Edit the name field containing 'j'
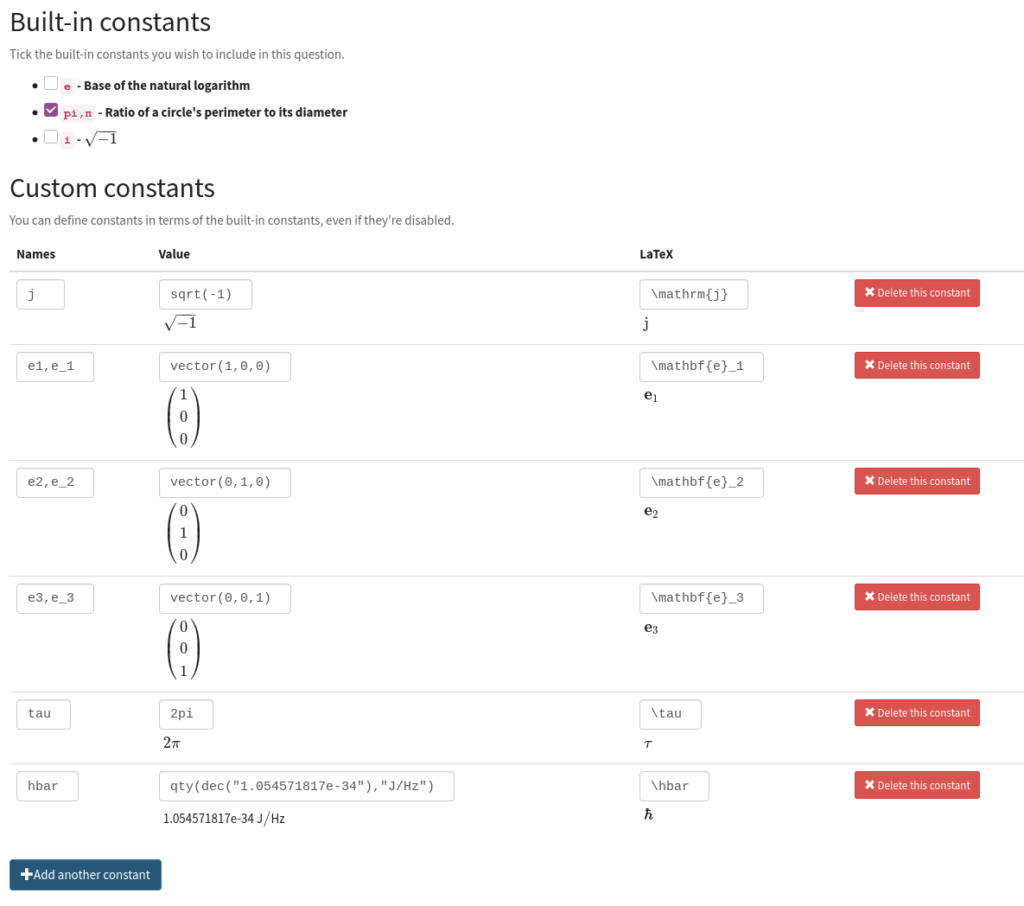Viewport: 1024px width, 906px height. click(x=41, y=294)
